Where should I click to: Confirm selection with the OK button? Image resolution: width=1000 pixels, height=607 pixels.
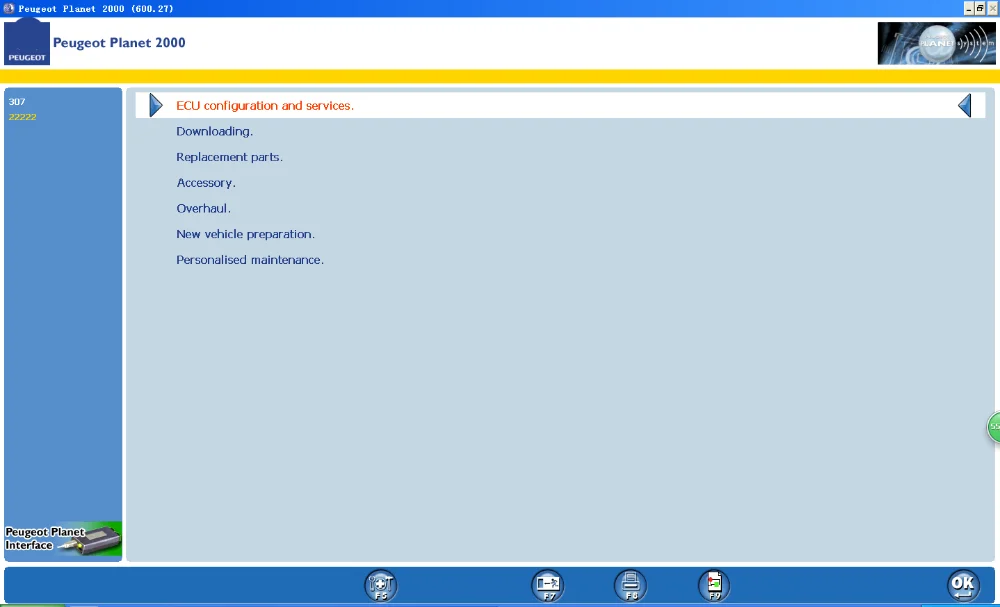[963, 585]
